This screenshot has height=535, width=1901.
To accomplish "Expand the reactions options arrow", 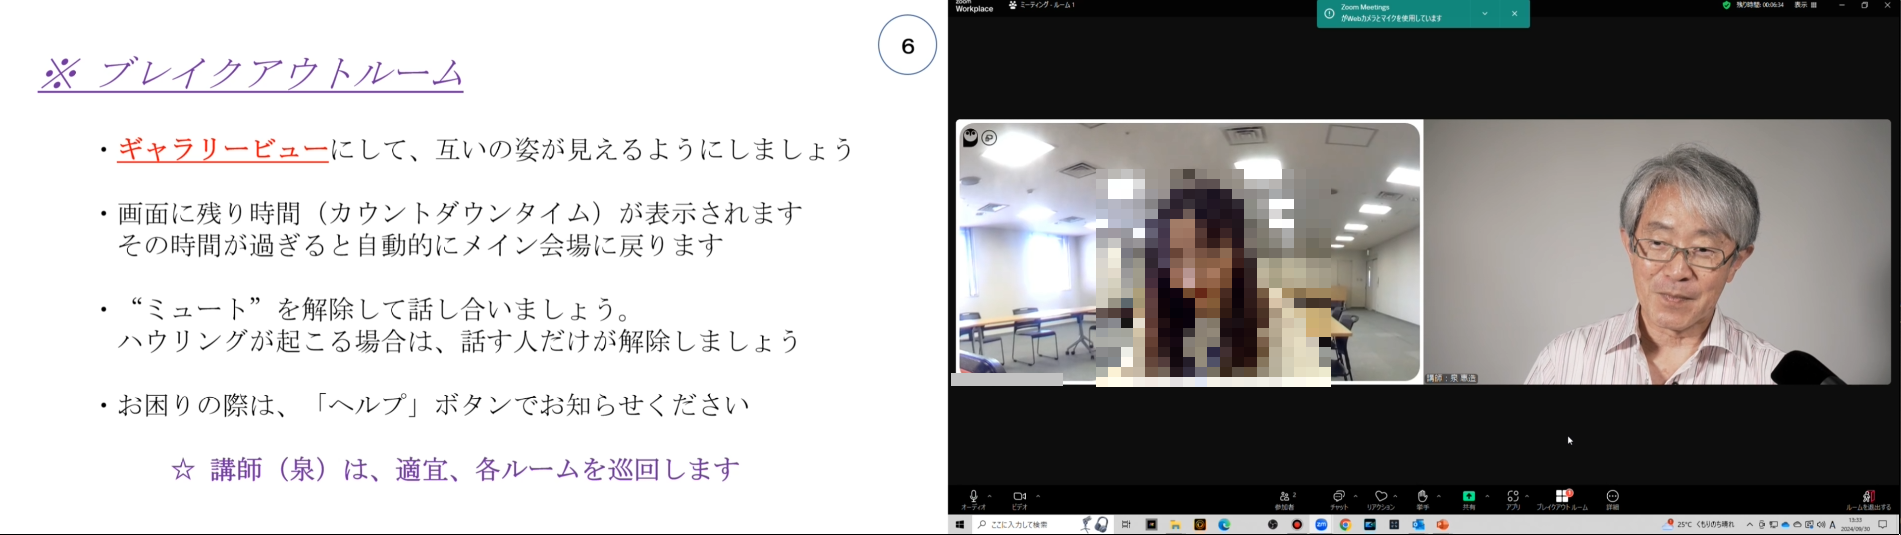I will click(1396, 496).
